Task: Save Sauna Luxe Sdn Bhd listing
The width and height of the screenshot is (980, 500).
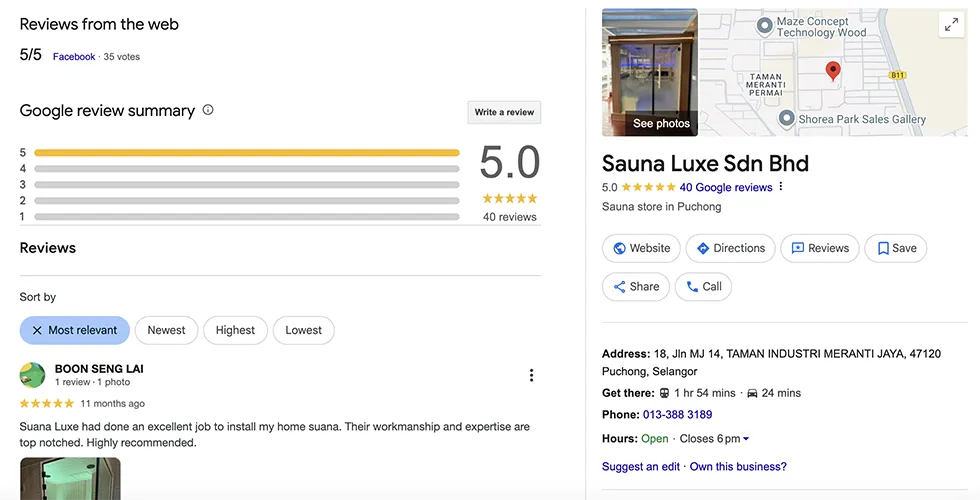Action: tap(896, 248)
